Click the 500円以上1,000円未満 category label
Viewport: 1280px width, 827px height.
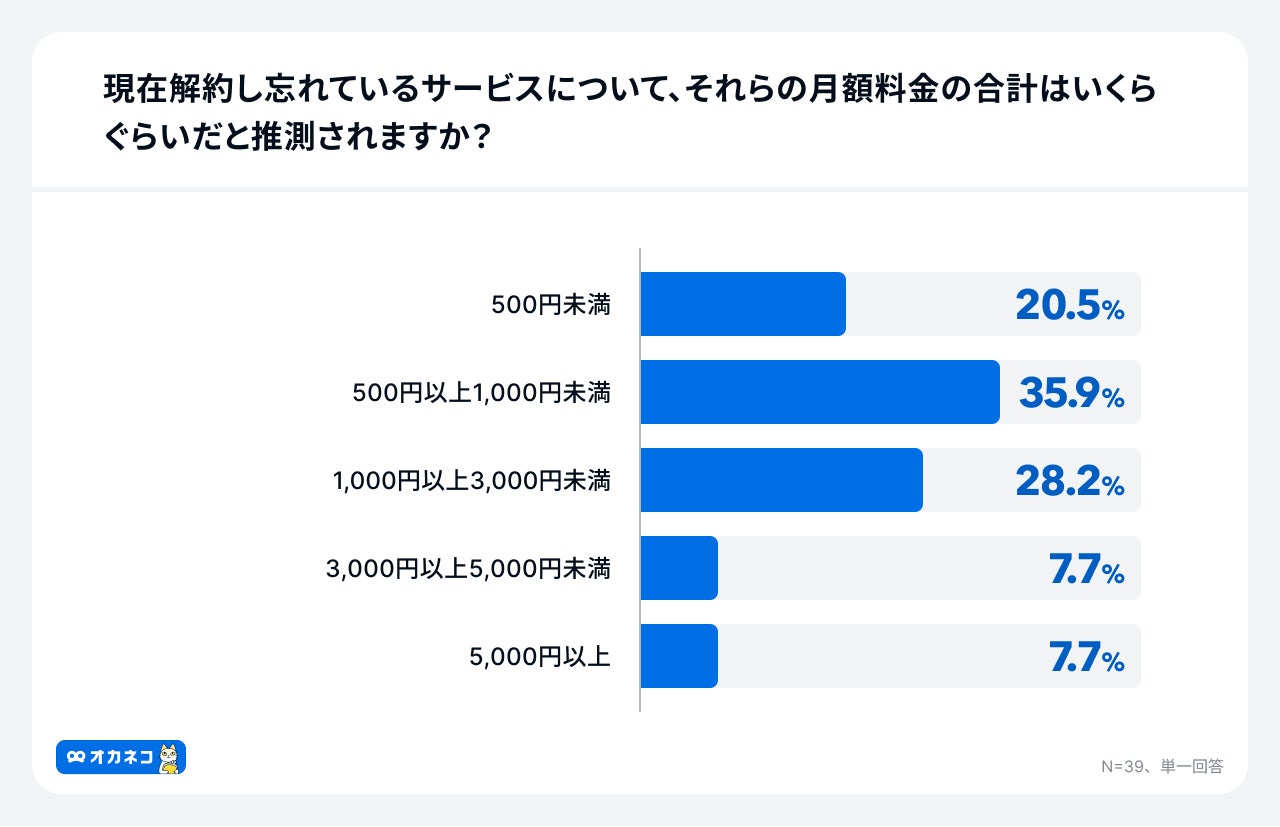(481, 393)
